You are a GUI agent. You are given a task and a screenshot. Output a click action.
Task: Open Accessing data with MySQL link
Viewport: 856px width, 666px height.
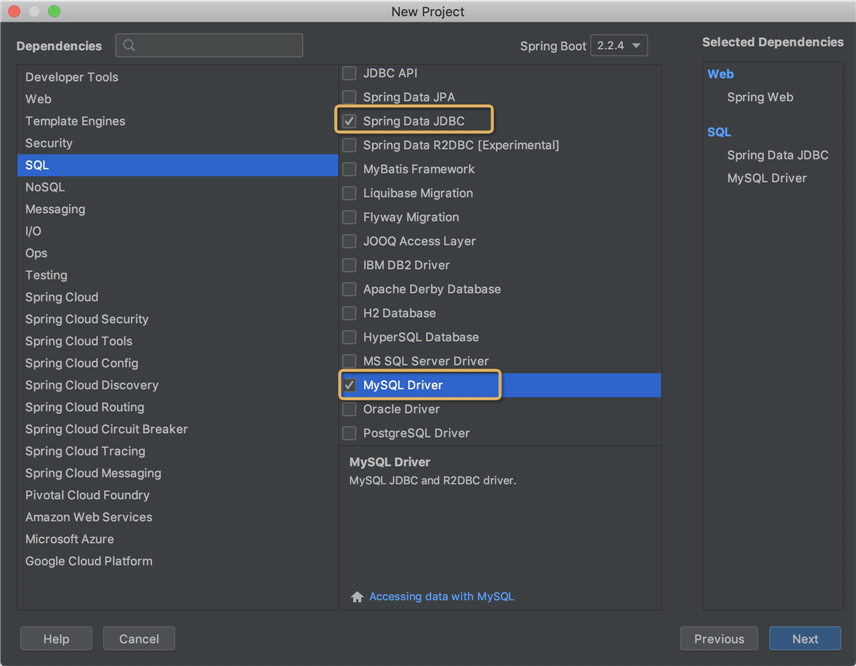(x=442, y=597)
